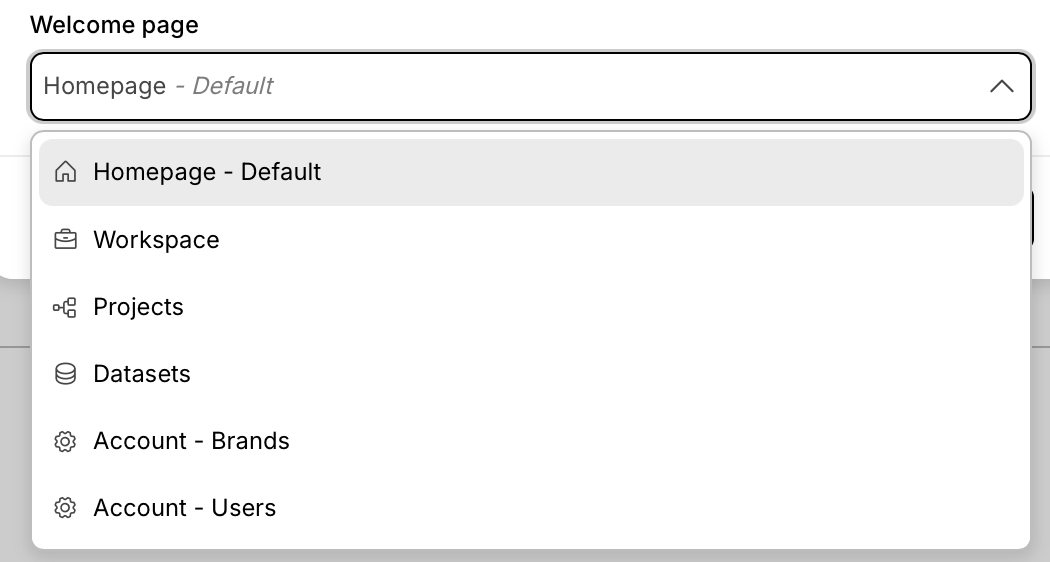
Task: Click the italic Default text in the field
Action: coord(232,86)
